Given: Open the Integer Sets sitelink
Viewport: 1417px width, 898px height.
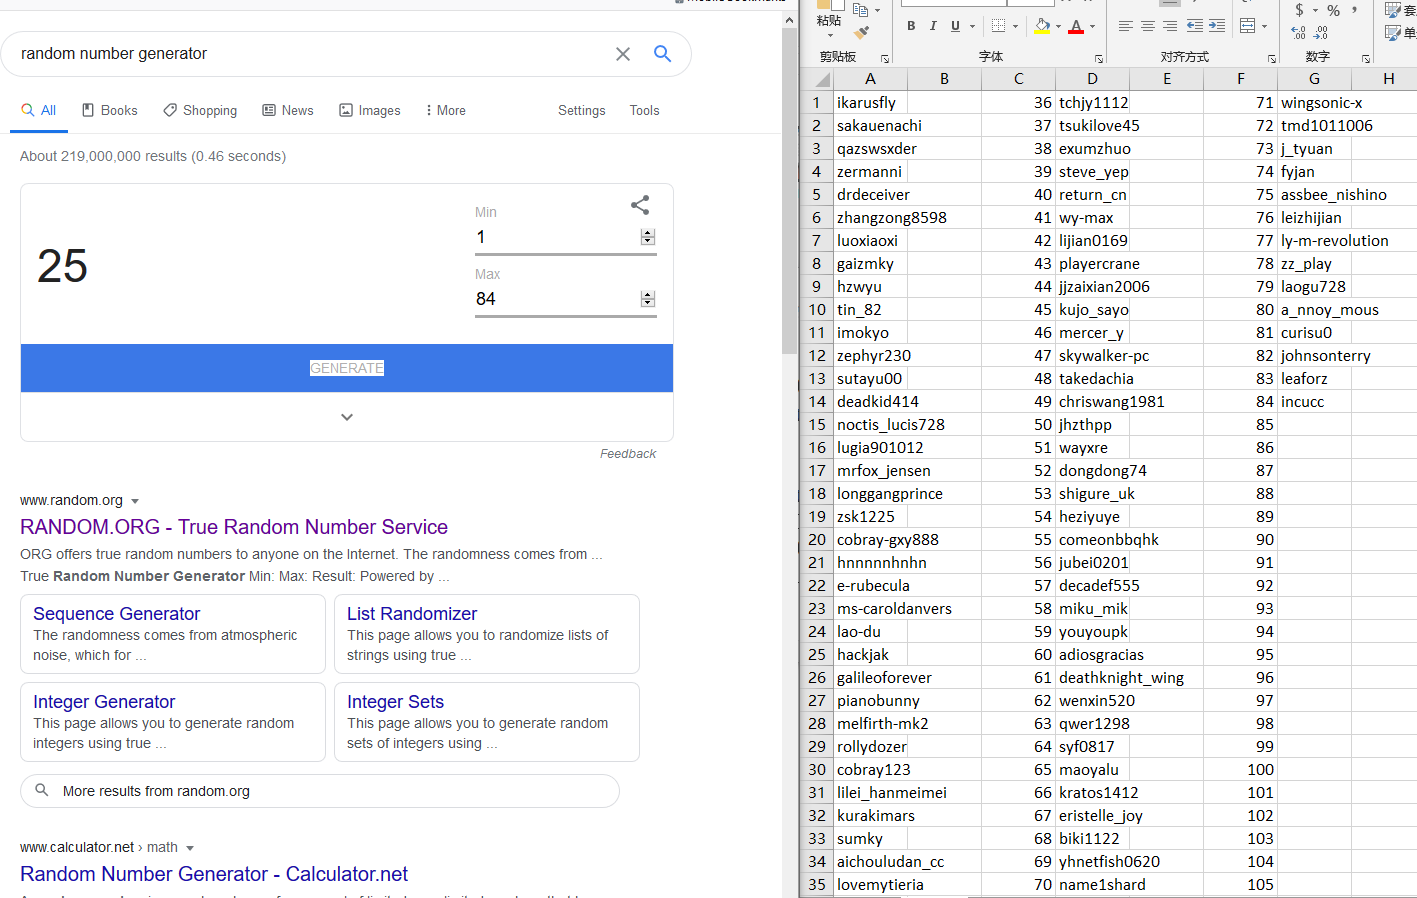Looking at the screenshot, I should pyautogui.click(x=395, y=702).
